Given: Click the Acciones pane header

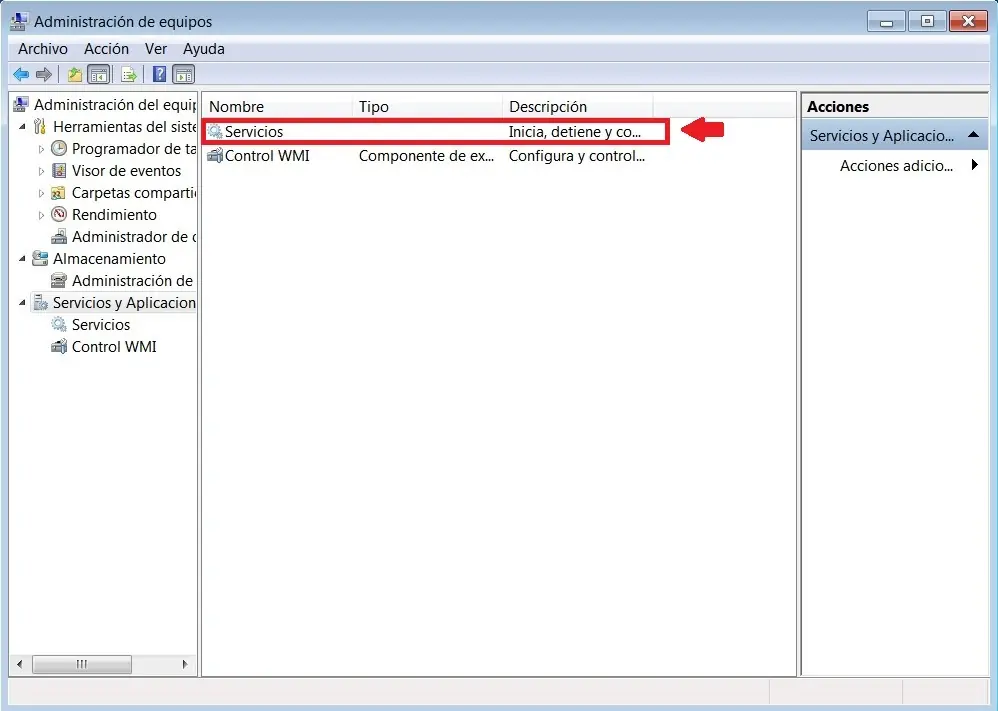Looking at the screenshot, I should (894, 106).
